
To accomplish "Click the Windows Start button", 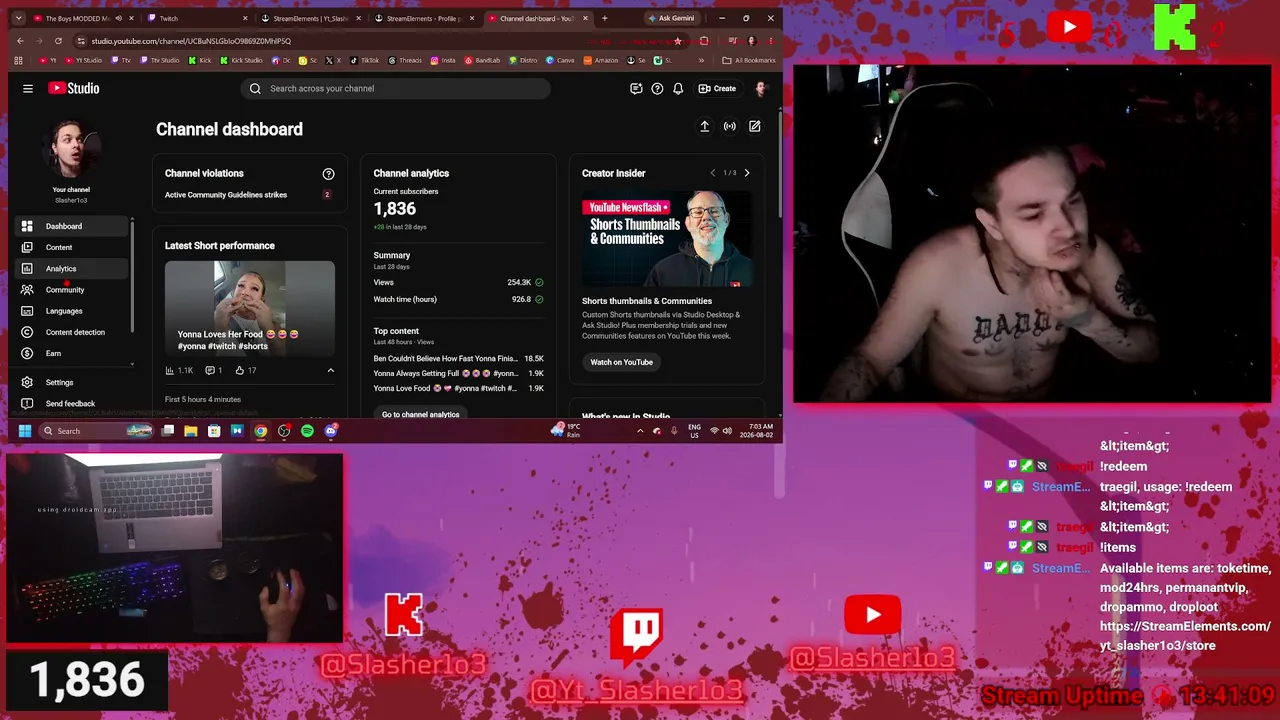I will pos(24,431).
